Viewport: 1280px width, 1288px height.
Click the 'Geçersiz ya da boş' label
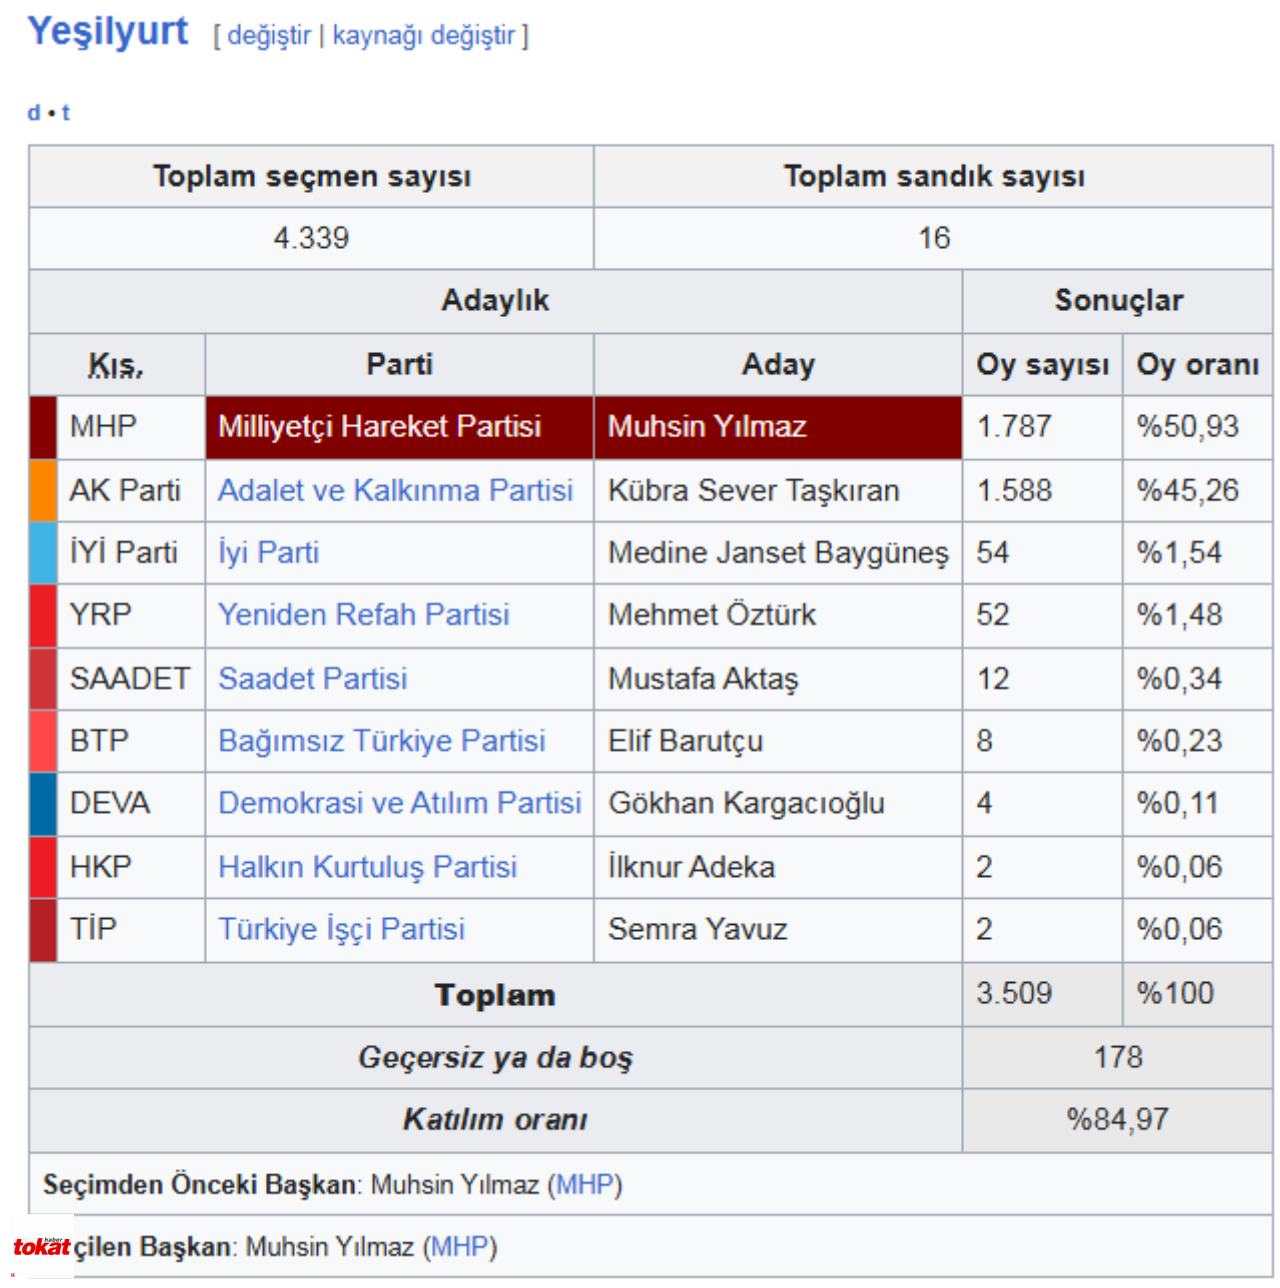(495, 1057)
